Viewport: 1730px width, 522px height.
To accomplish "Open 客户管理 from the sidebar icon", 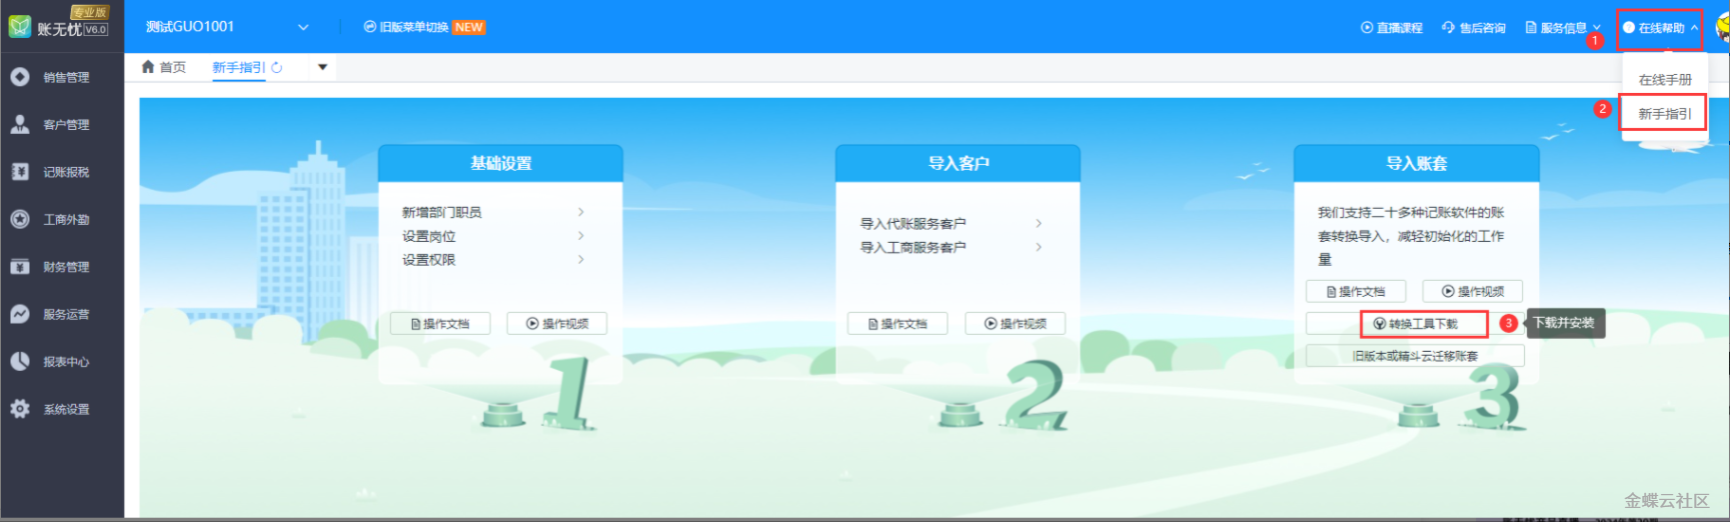I will click(x=20, y=124).
